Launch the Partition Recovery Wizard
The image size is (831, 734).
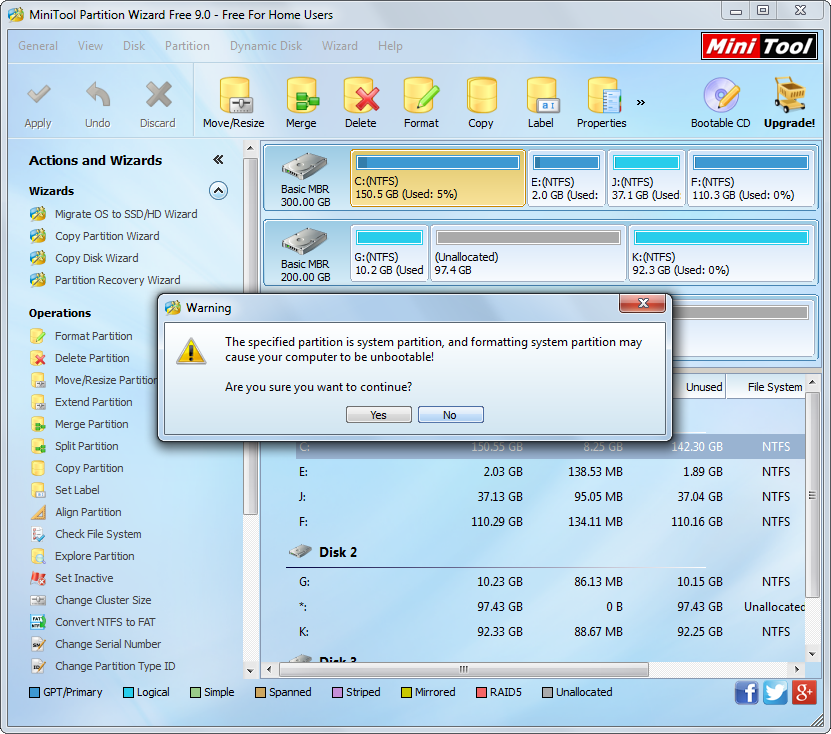(x=118, y=280)
